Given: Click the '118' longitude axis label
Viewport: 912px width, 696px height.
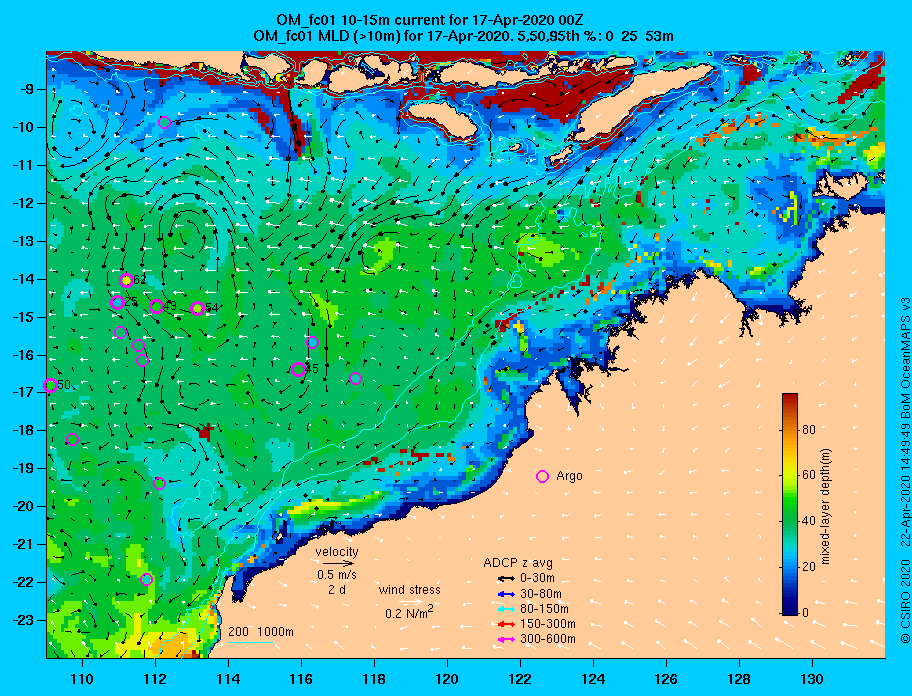Looking at the screenshot, I should tap(374, 679).
